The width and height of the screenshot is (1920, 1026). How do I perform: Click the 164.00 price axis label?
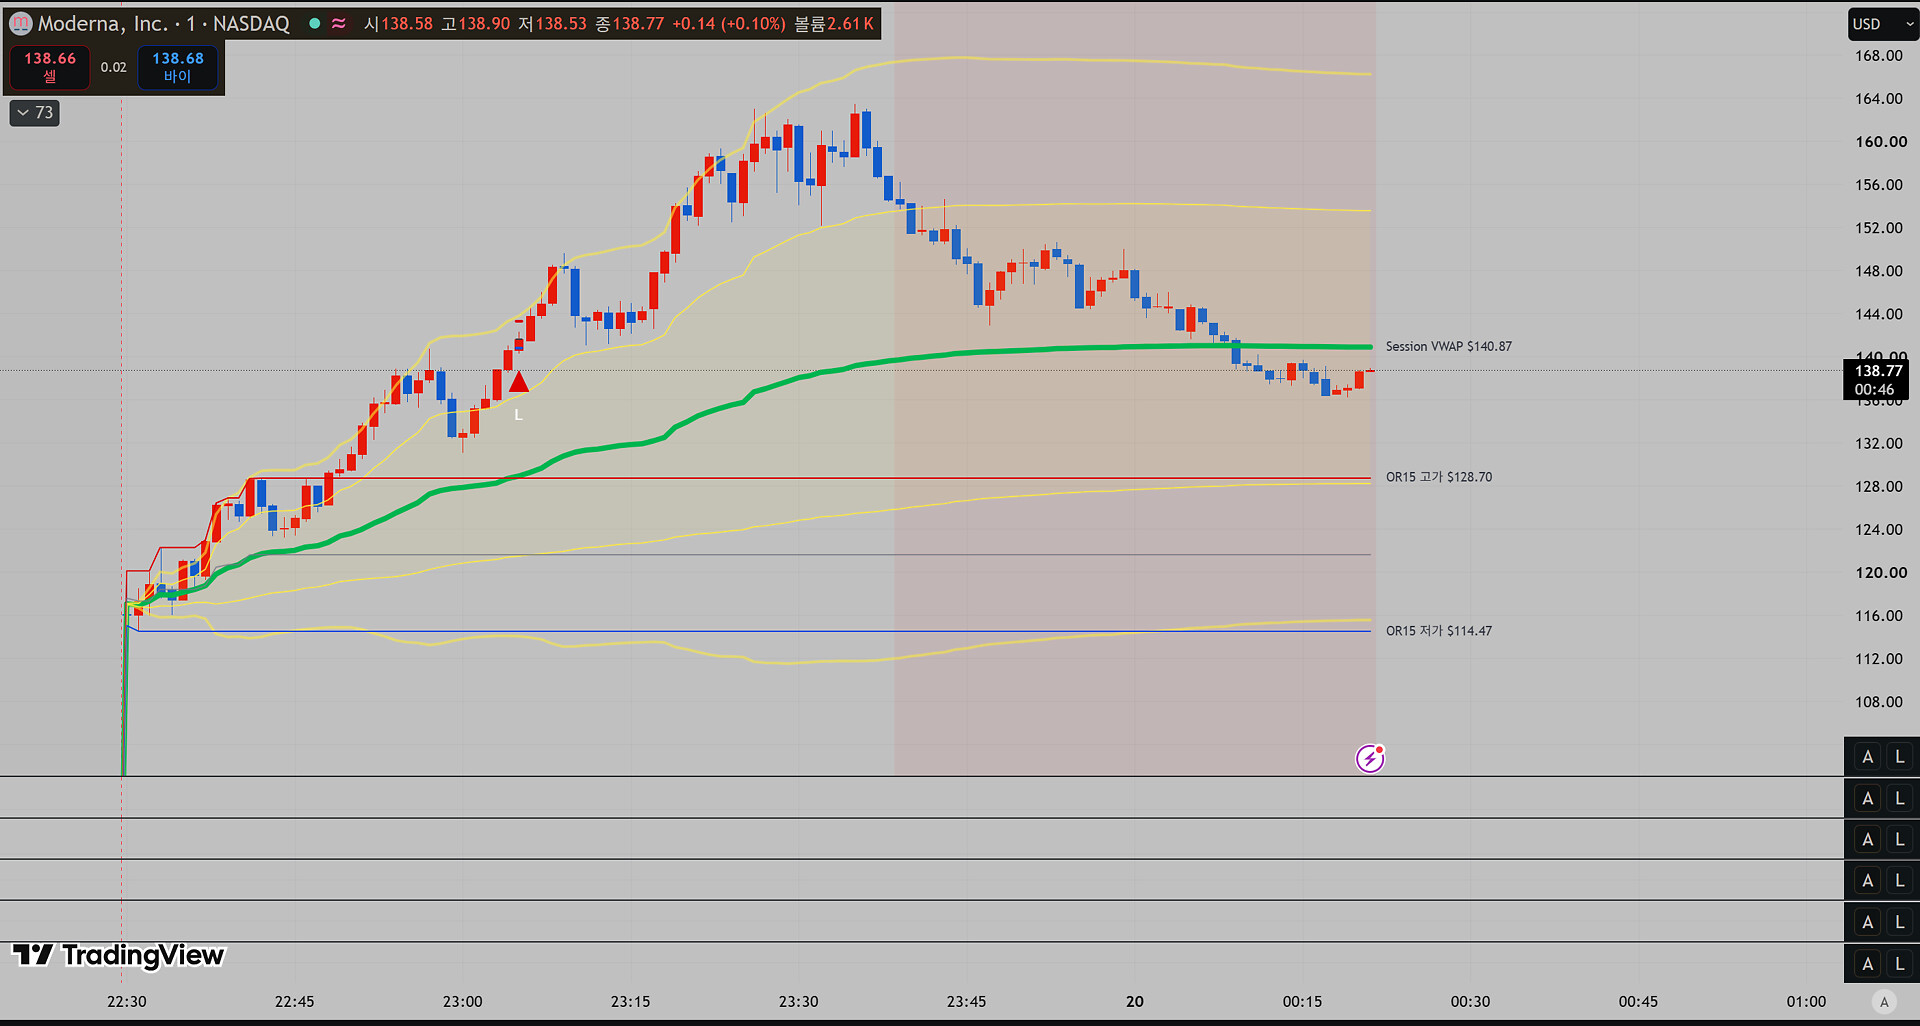pos(1878,99)
